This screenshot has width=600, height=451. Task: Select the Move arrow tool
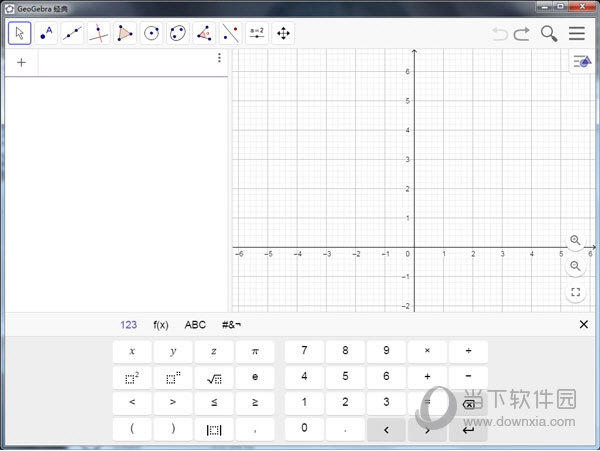click(20, 33)
